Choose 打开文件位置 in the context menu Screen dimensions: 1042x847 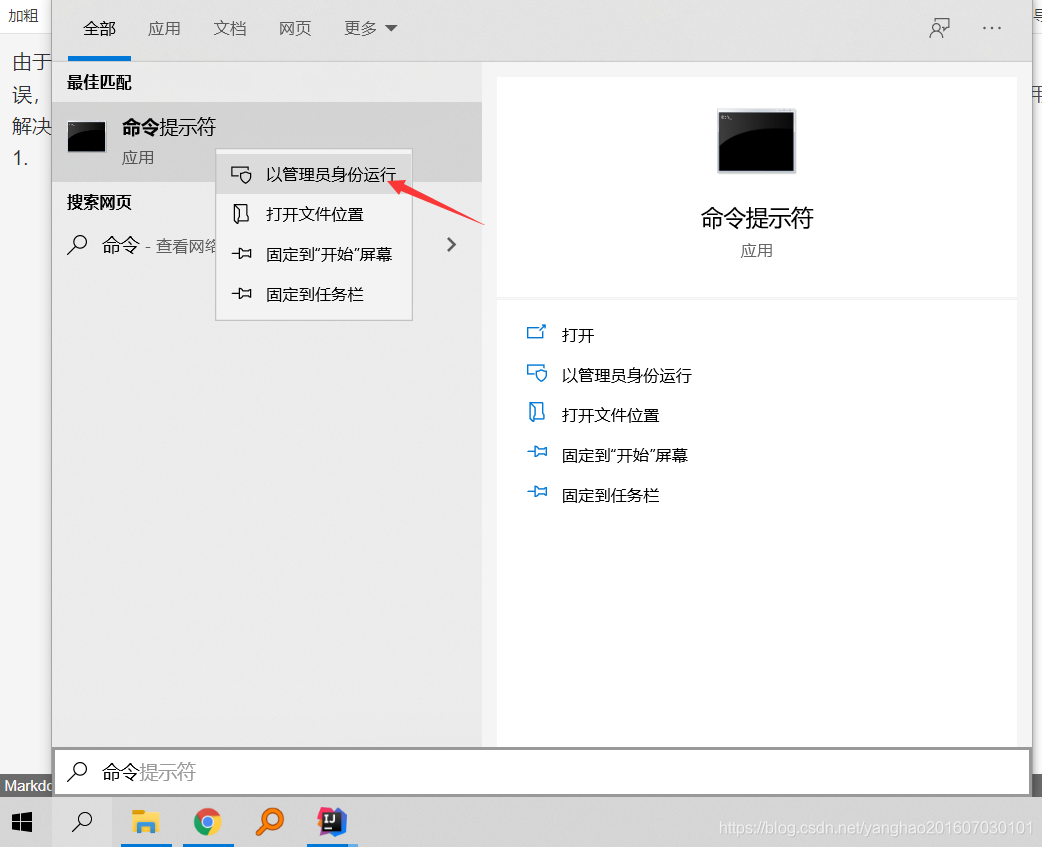point(314,214)
